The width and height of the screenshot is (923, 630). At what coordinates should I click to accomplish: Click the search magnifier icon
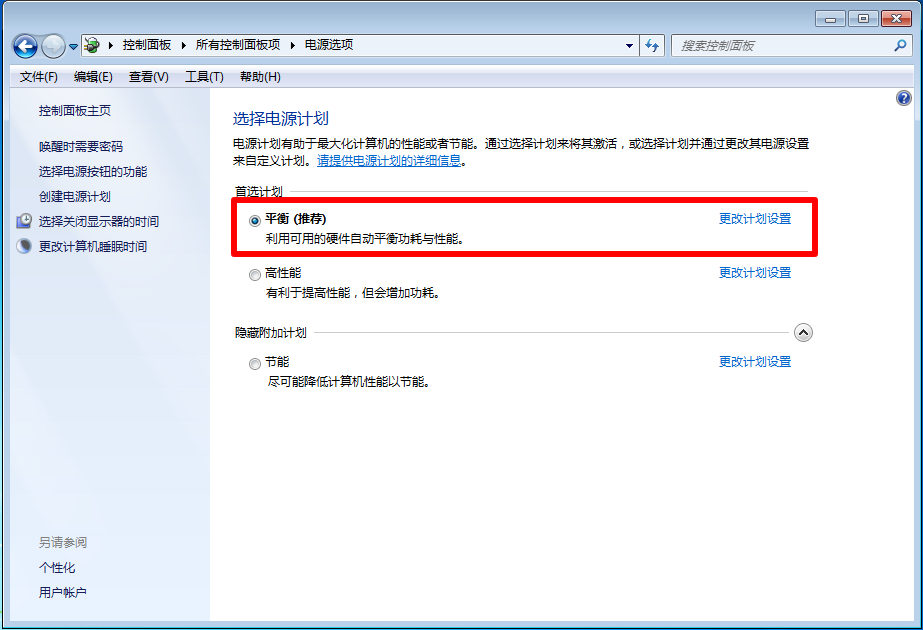(899, 45)
